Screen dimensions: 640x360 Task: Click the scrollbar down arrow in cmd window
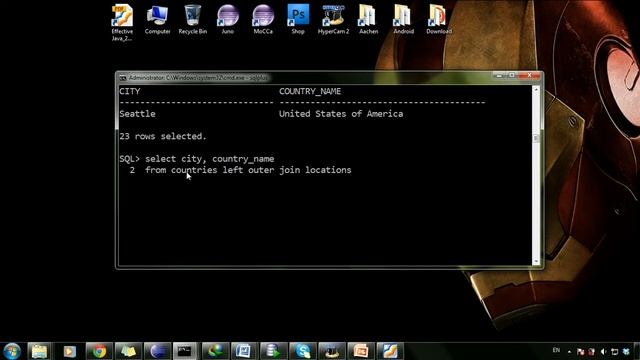536,261
